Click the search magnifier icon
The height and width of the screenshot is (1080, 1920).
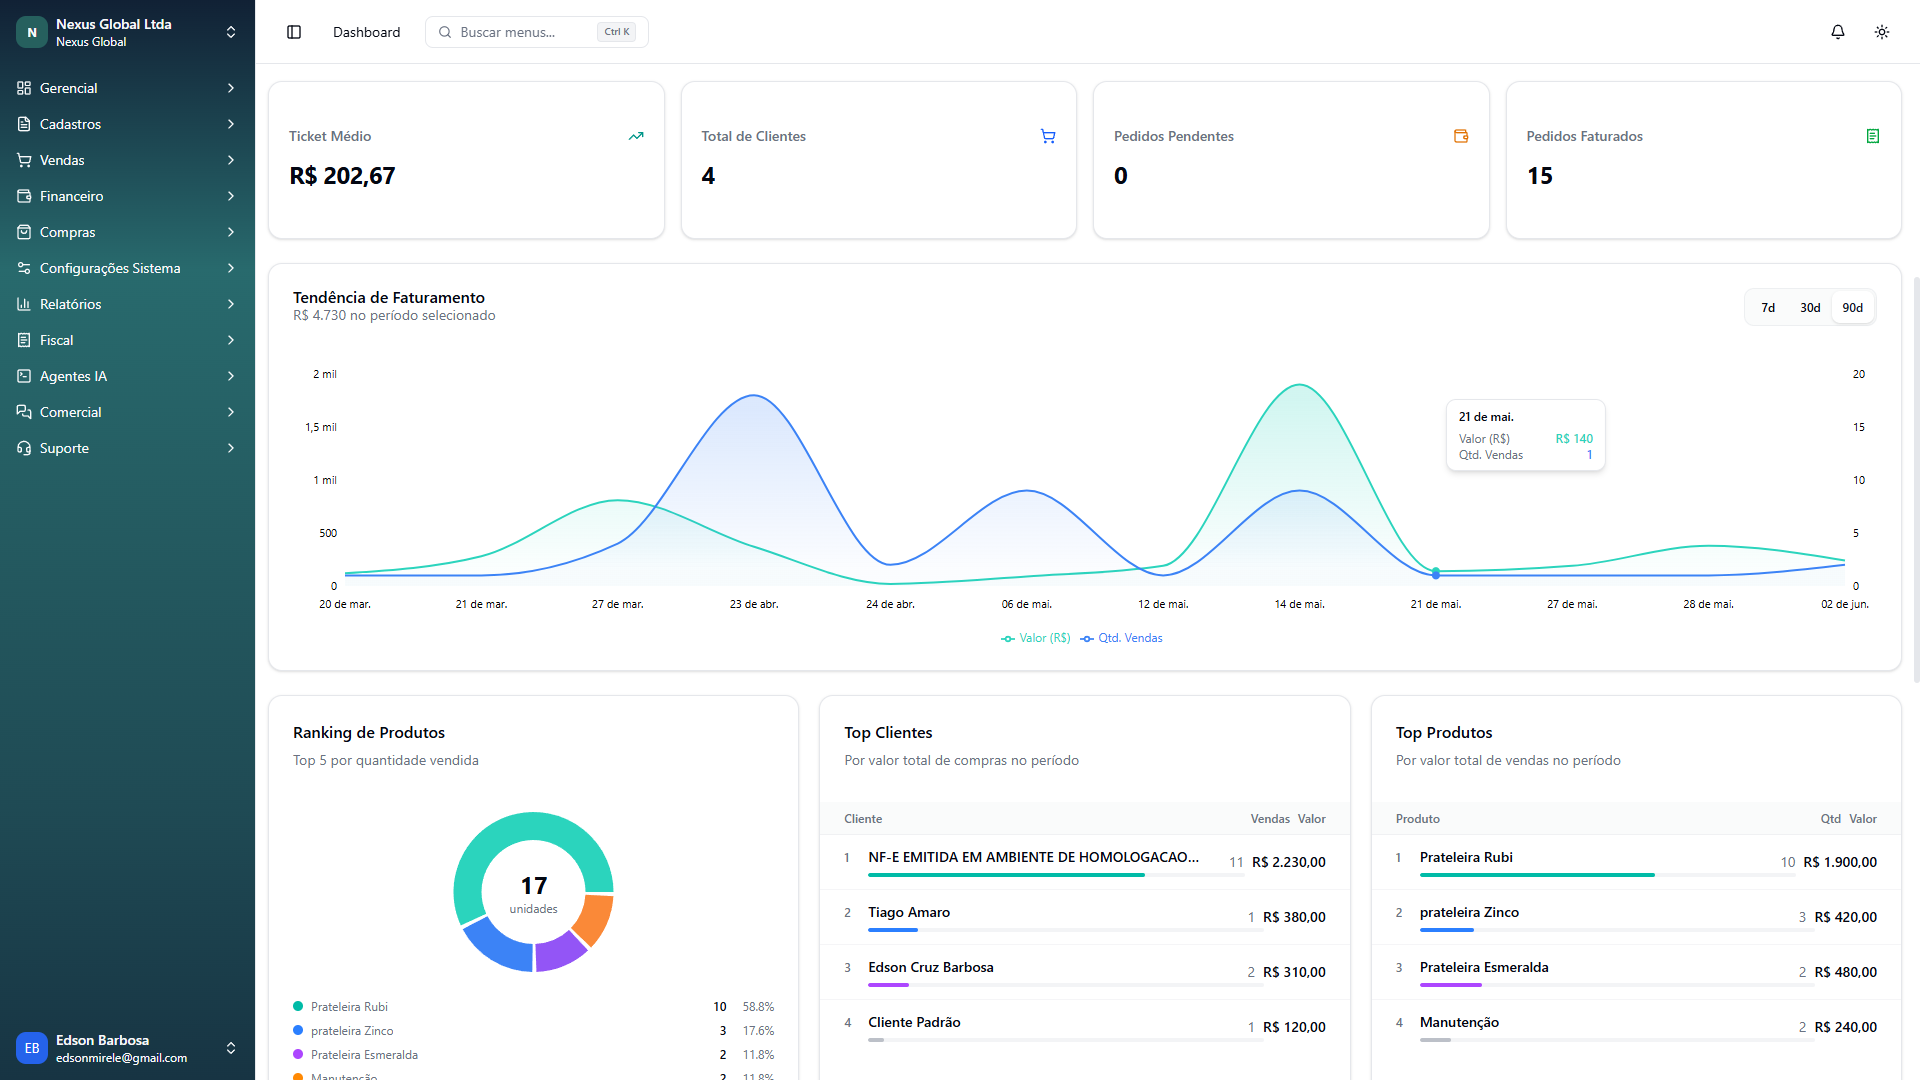445,32
